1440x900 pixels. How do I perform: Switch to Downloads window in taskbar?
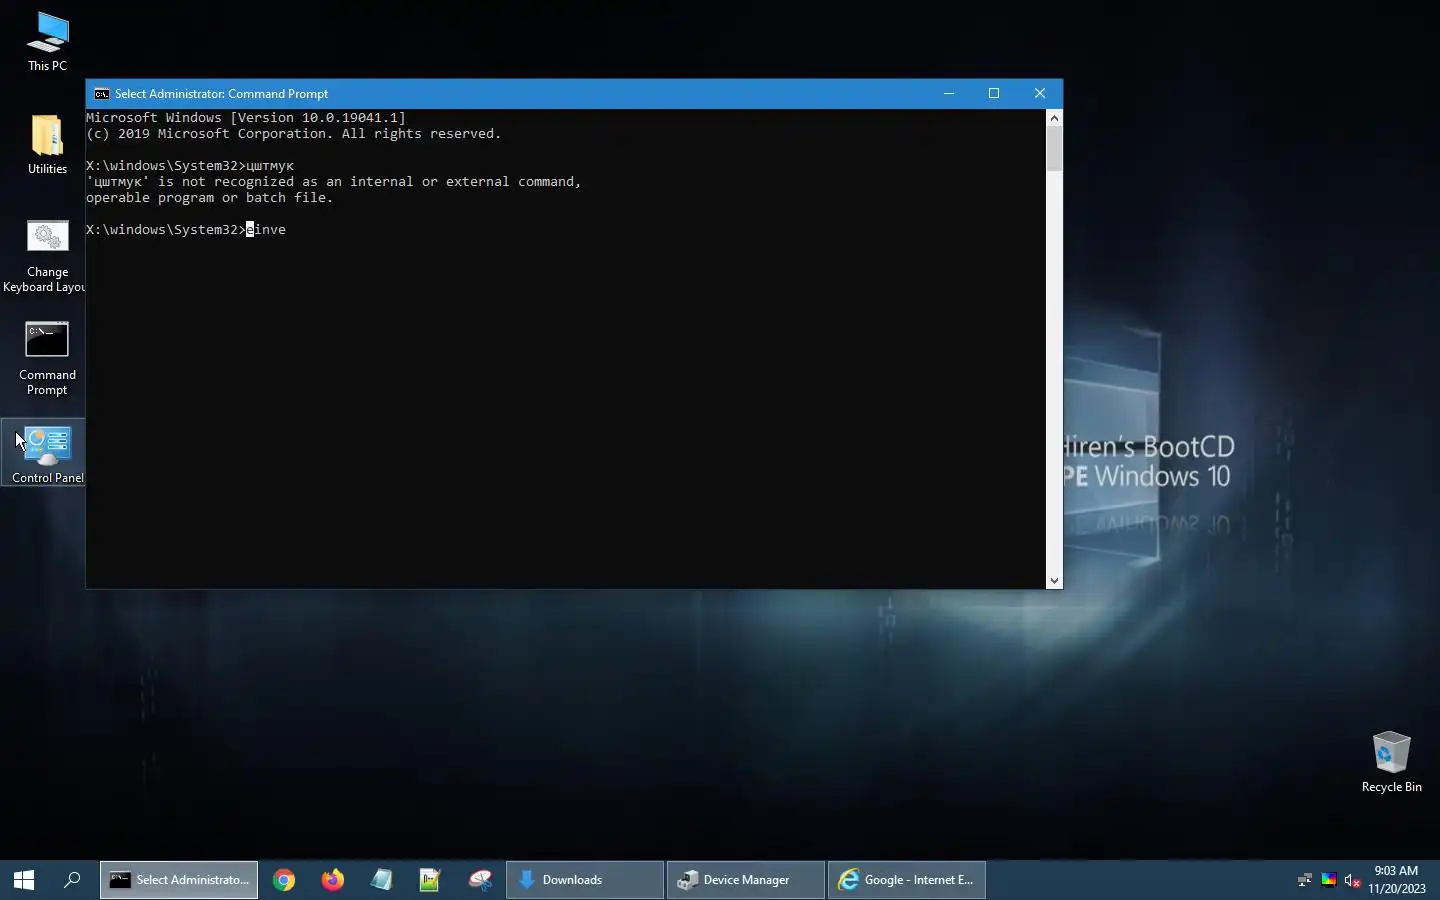click(x=585, y=880)
